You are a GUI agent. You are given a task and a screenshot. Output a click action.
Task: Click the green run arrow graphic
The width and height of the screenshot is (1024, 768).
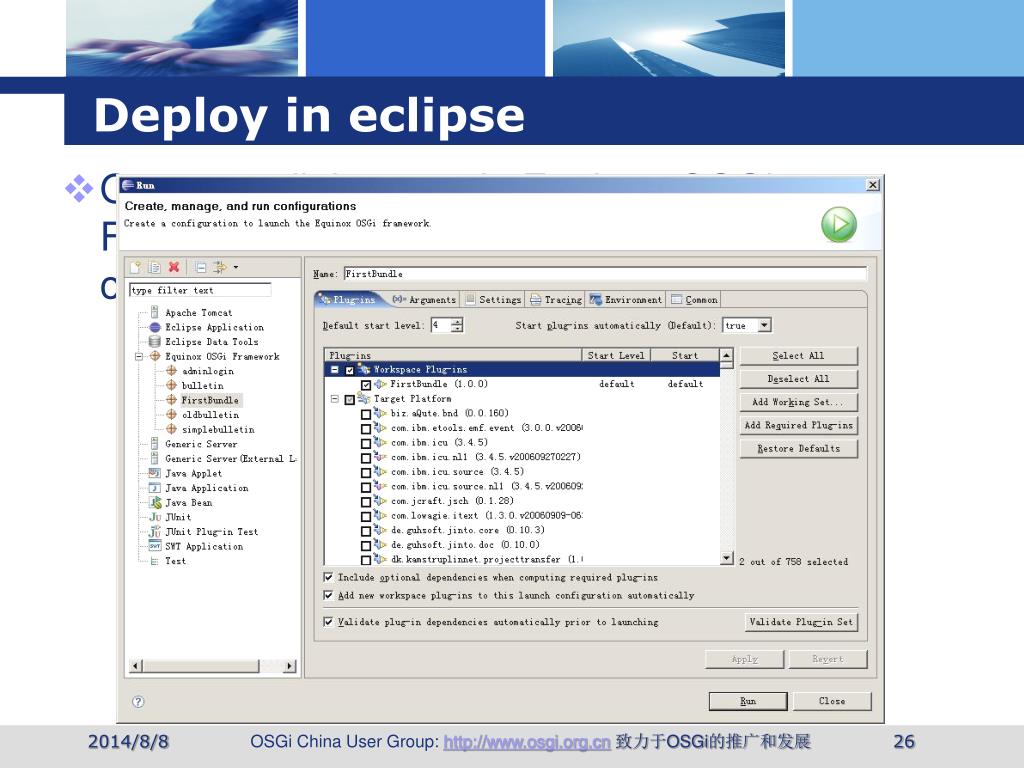point(839,225)
